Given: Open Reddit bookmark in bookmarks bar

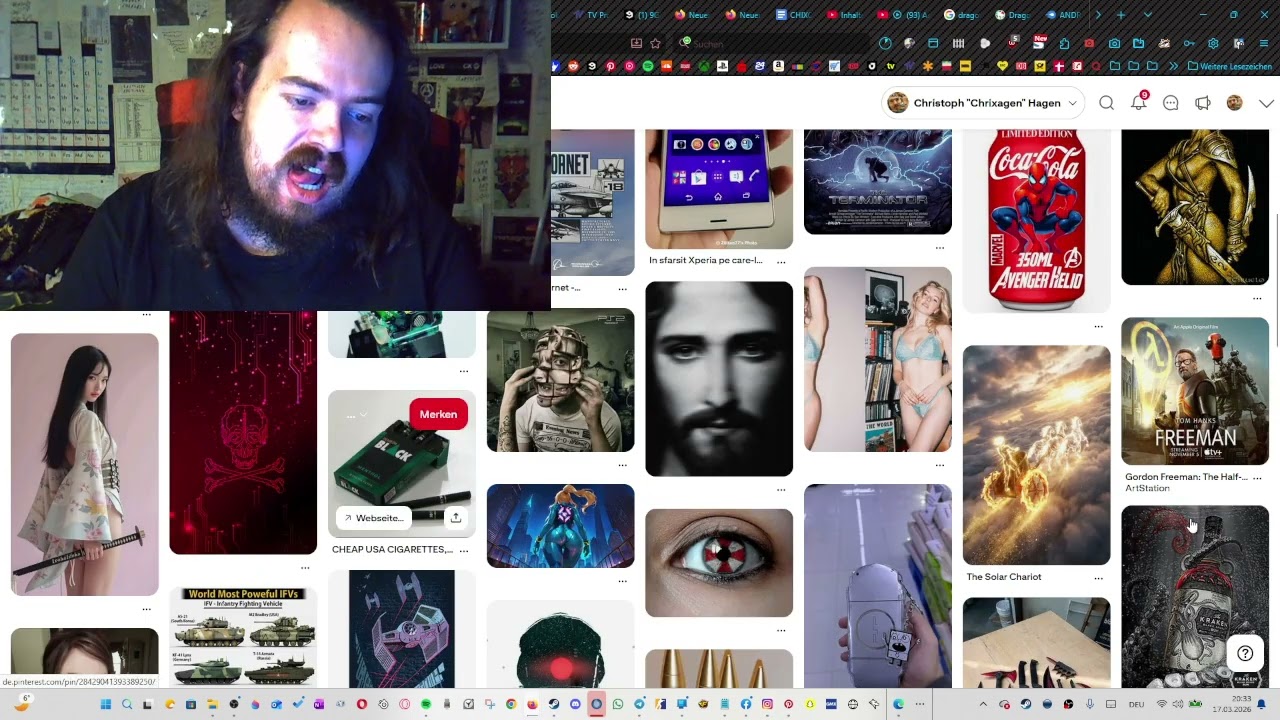Looking at the screenshot, I should (573, 66).
